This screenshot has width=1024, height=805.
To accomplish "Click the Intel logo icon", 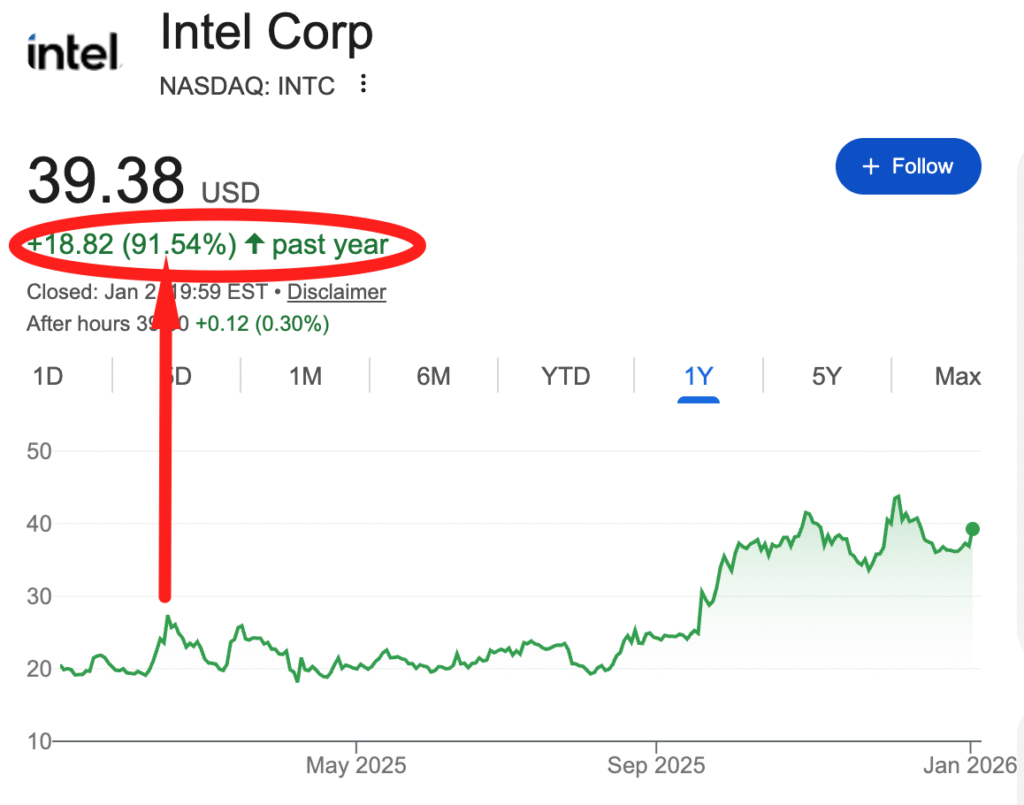I will coord(73,53).
